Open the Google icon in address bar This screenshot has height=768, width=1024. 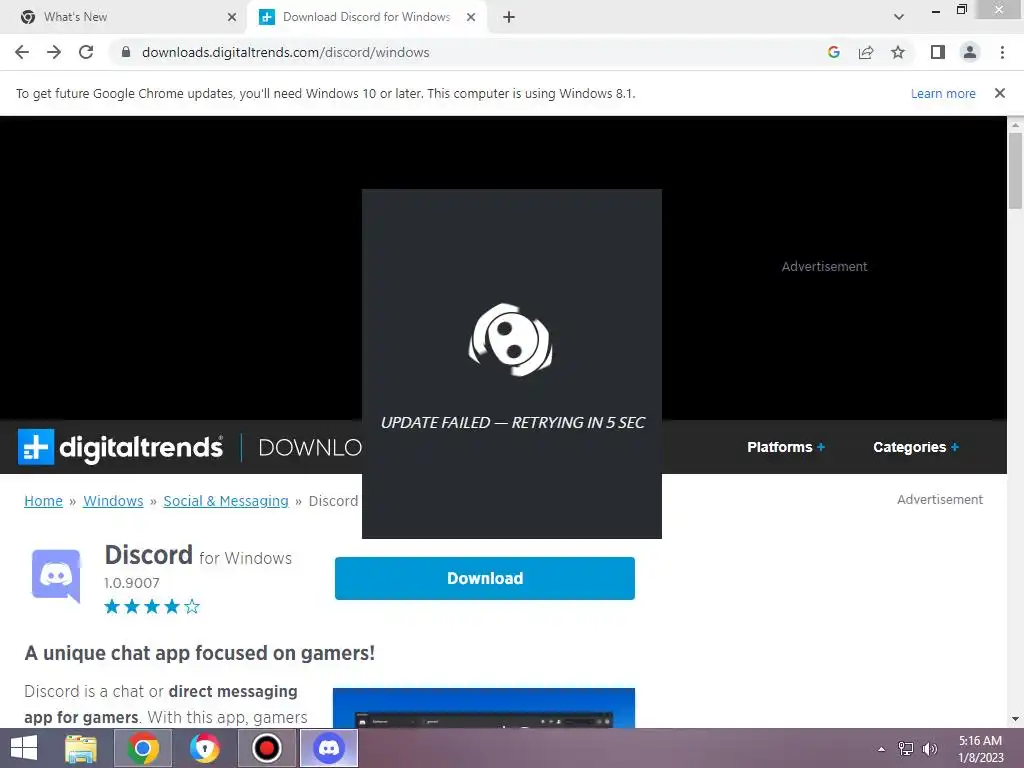833,52
